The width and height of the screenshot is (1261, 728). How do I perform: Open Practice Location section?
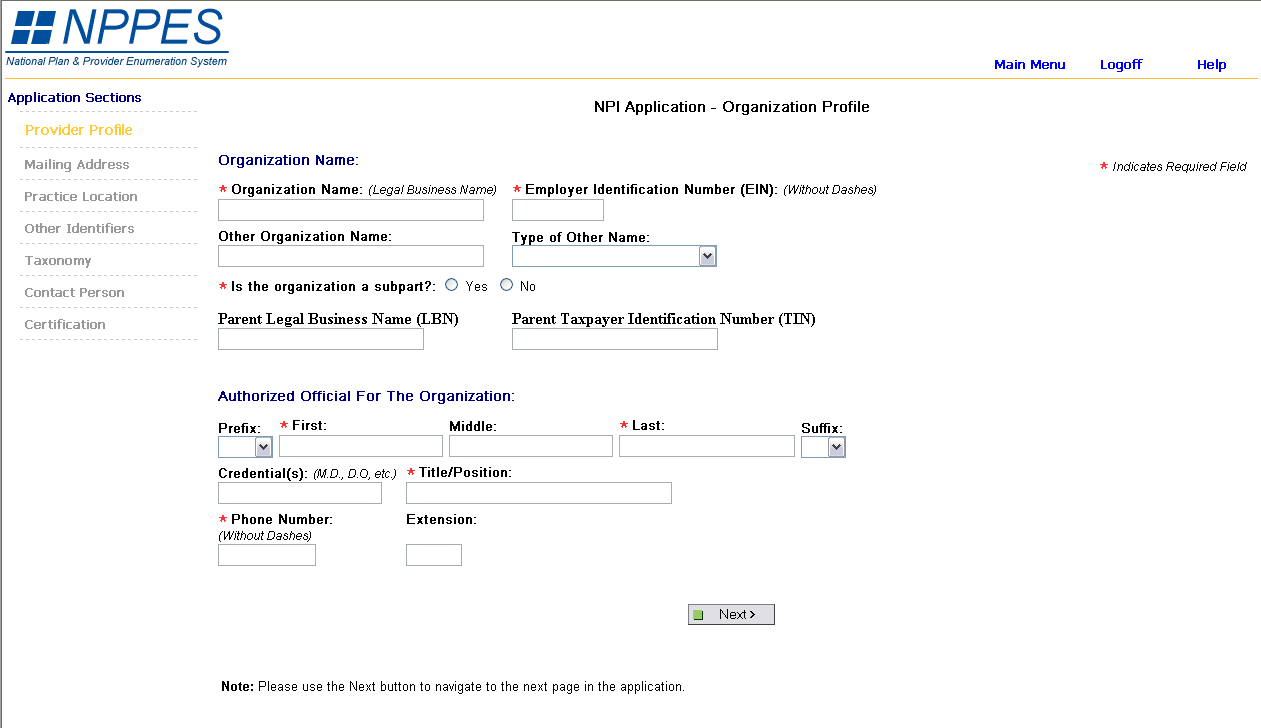click(81, 196)
